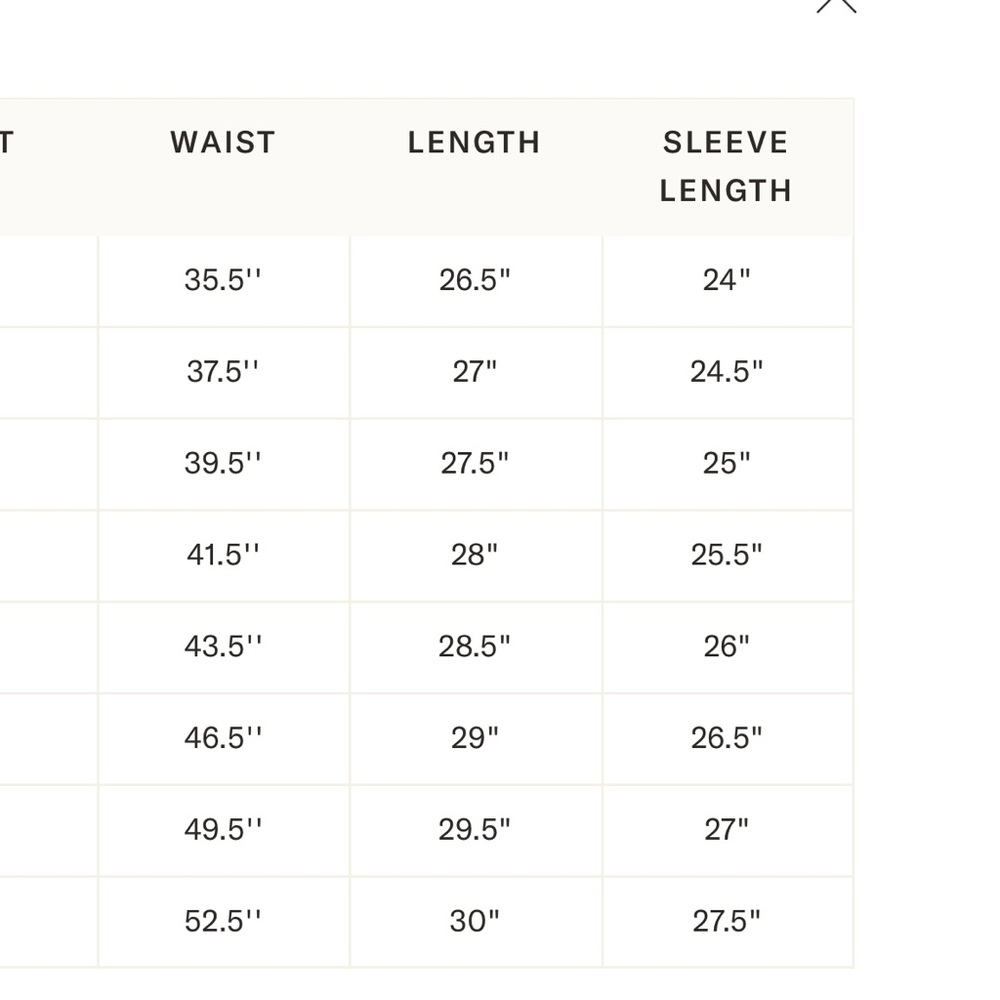Select the 26" sleeve length measurement

726,647
